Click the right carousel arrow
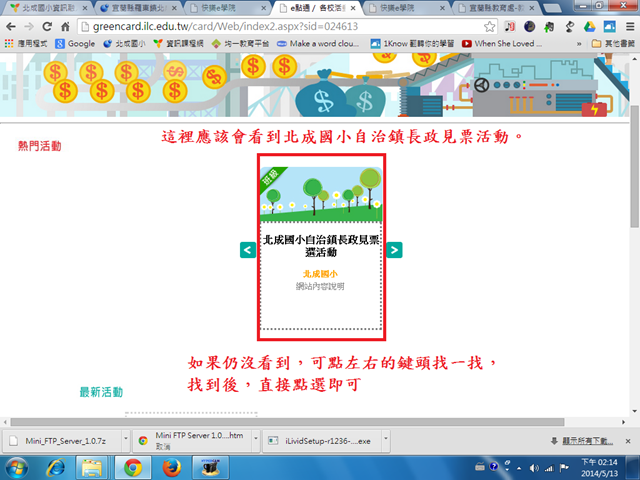This screenshot has height=480, width=640. point(394,250)
